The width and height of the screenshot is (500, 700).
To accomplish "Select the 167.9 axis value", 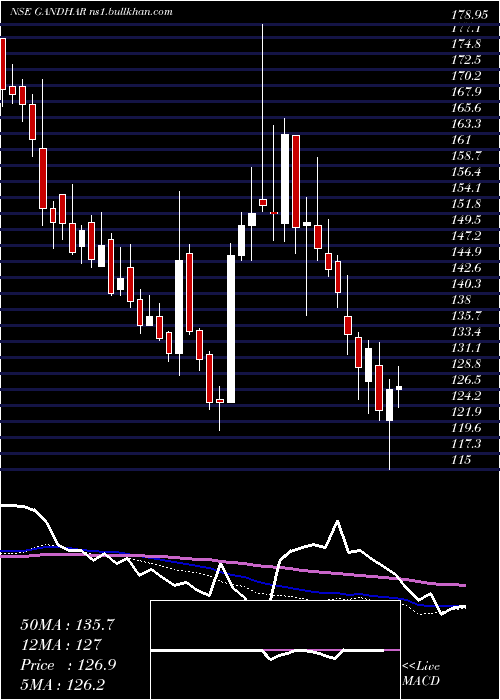I will tap(467, 92).
